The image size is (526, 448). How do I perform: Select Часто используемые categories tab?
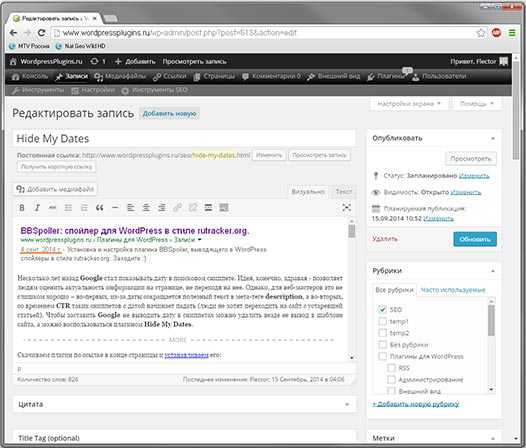coord(453,290)
